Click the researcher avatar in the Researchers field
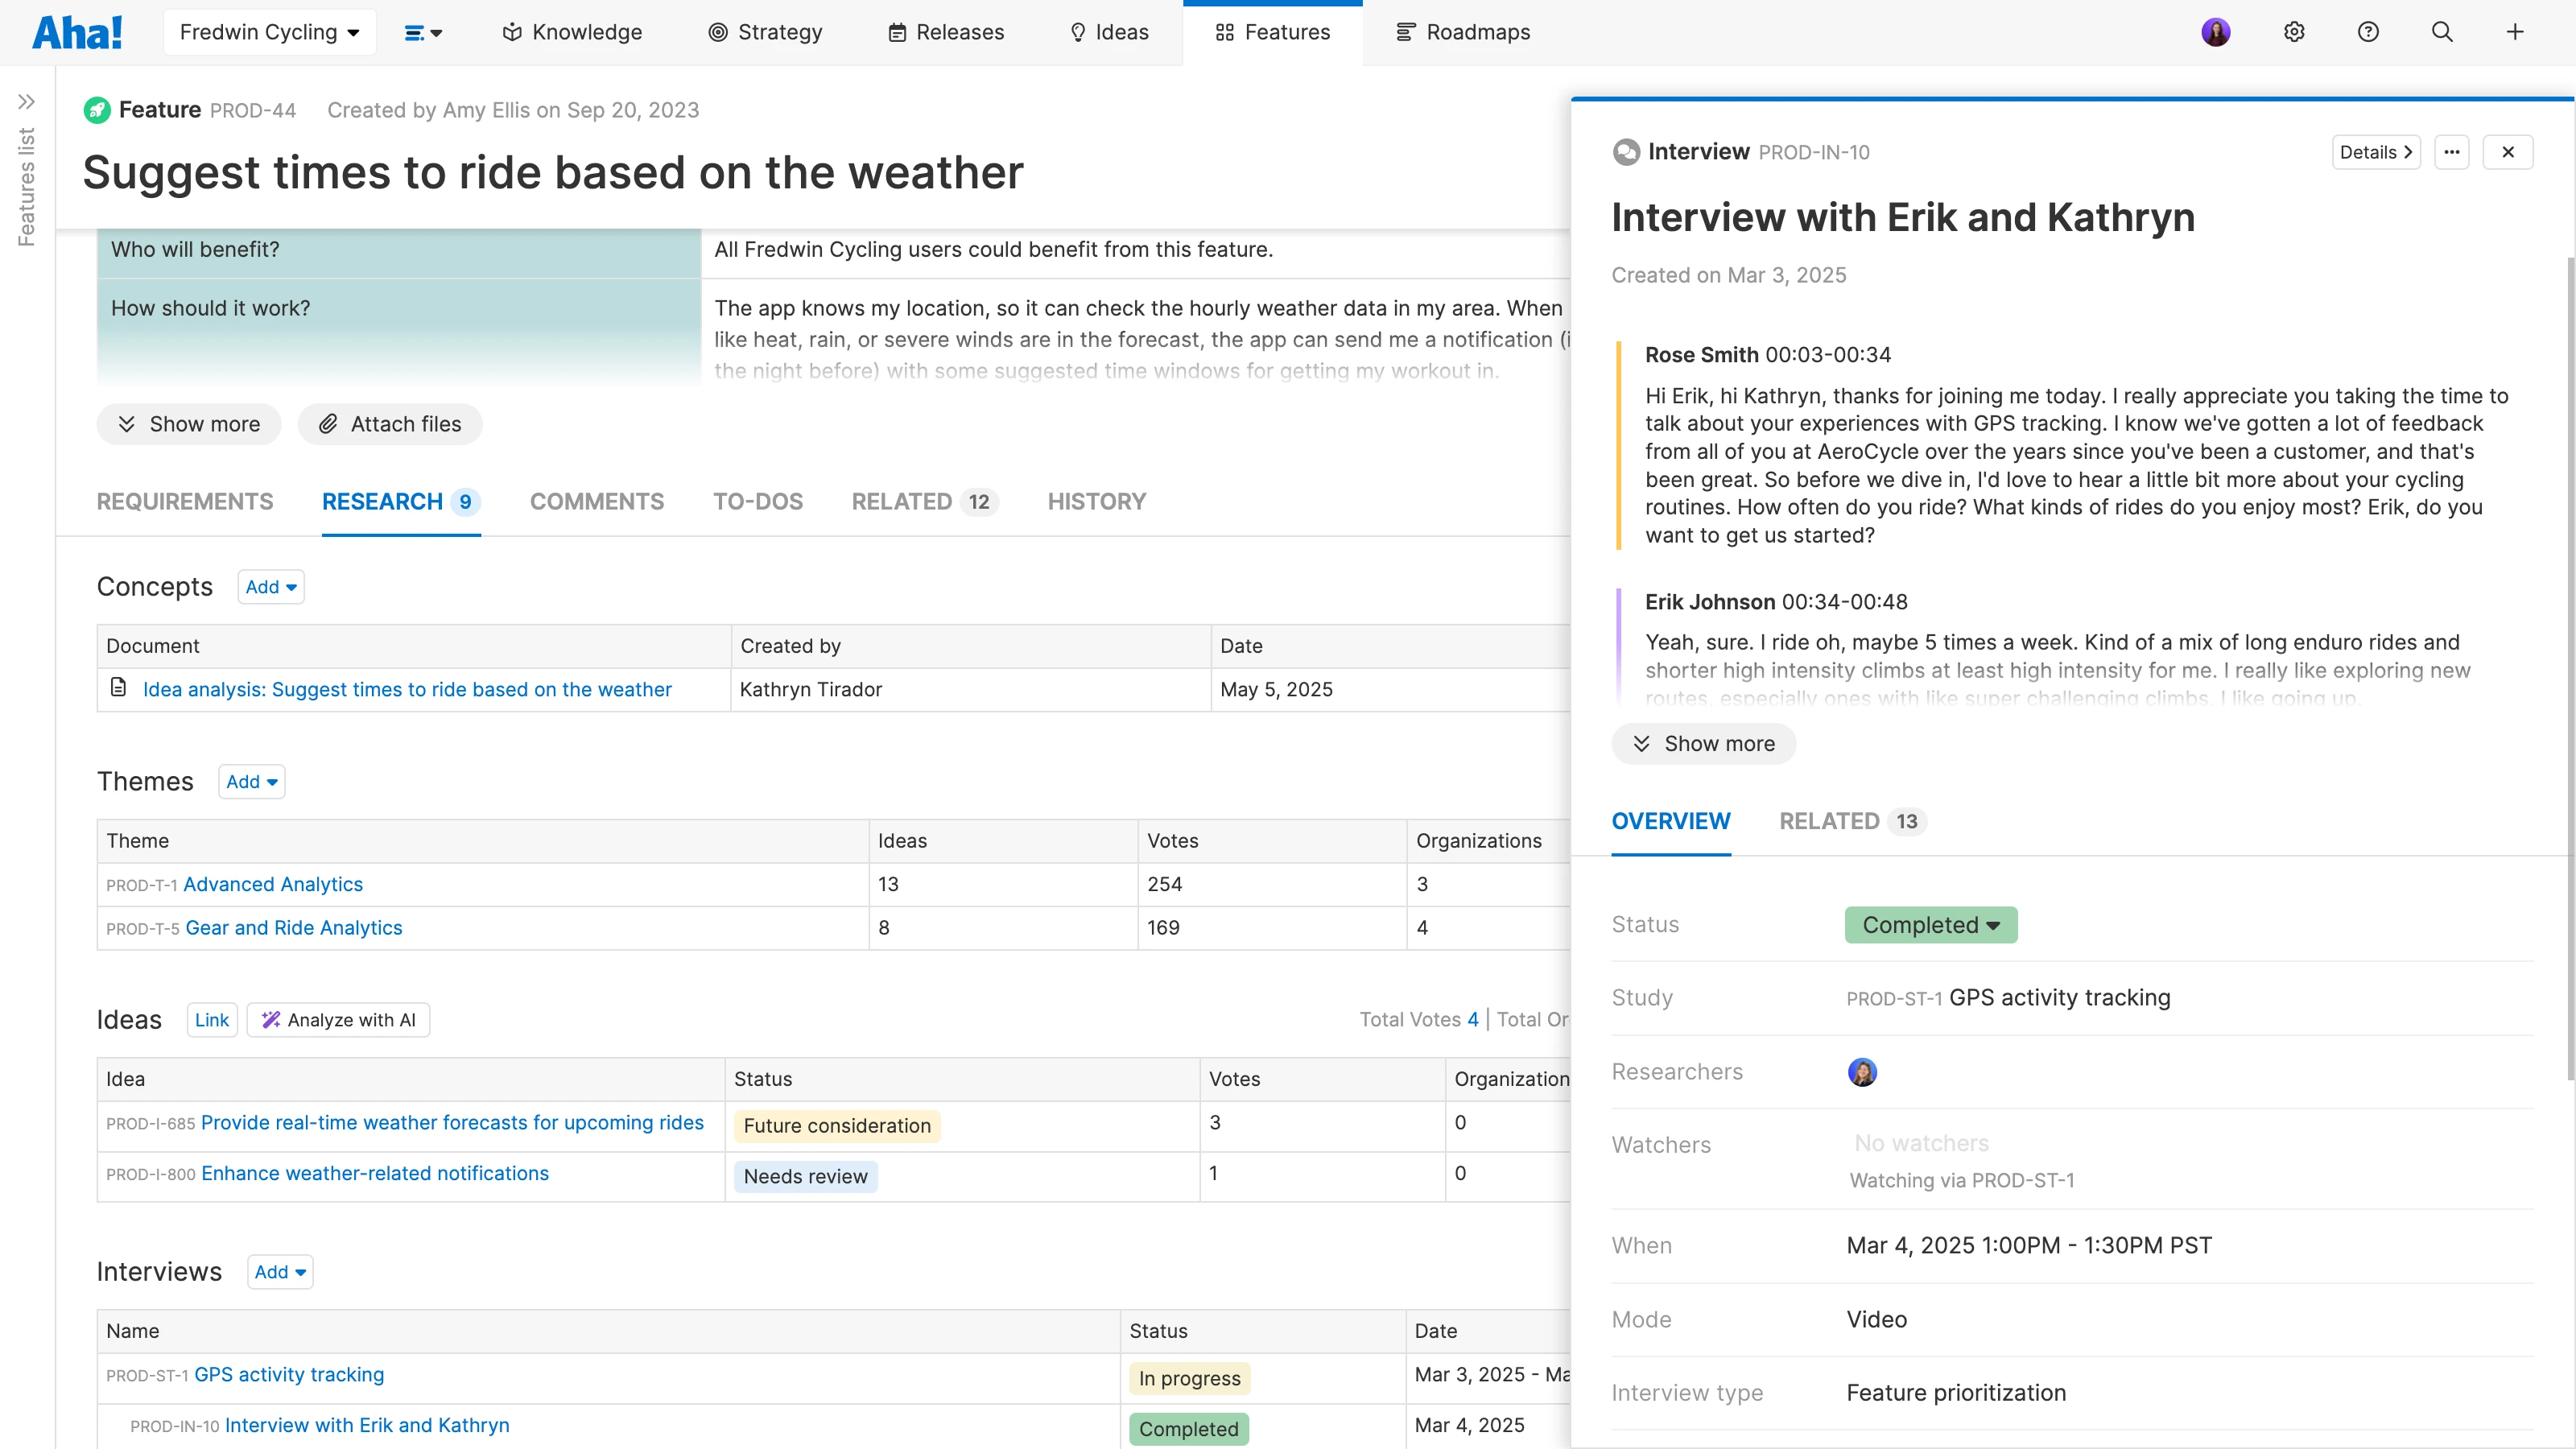This screenshot has width=2576, height=1449. [x=1863, y=1071]
